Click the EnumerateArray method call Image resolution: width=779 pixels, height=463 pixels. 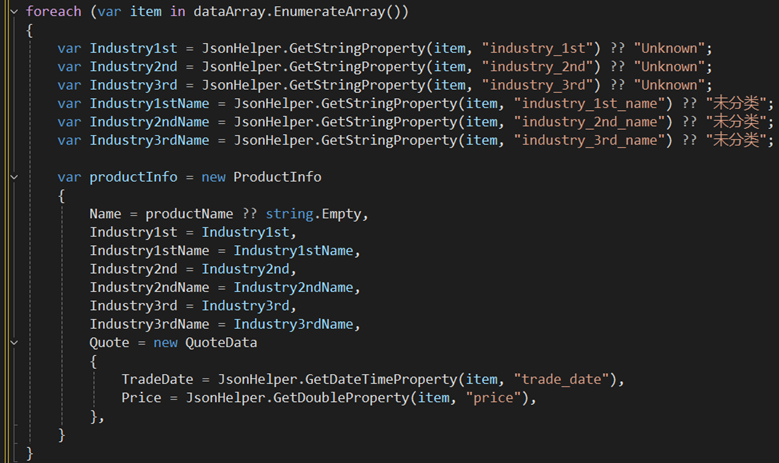[329, 11]
